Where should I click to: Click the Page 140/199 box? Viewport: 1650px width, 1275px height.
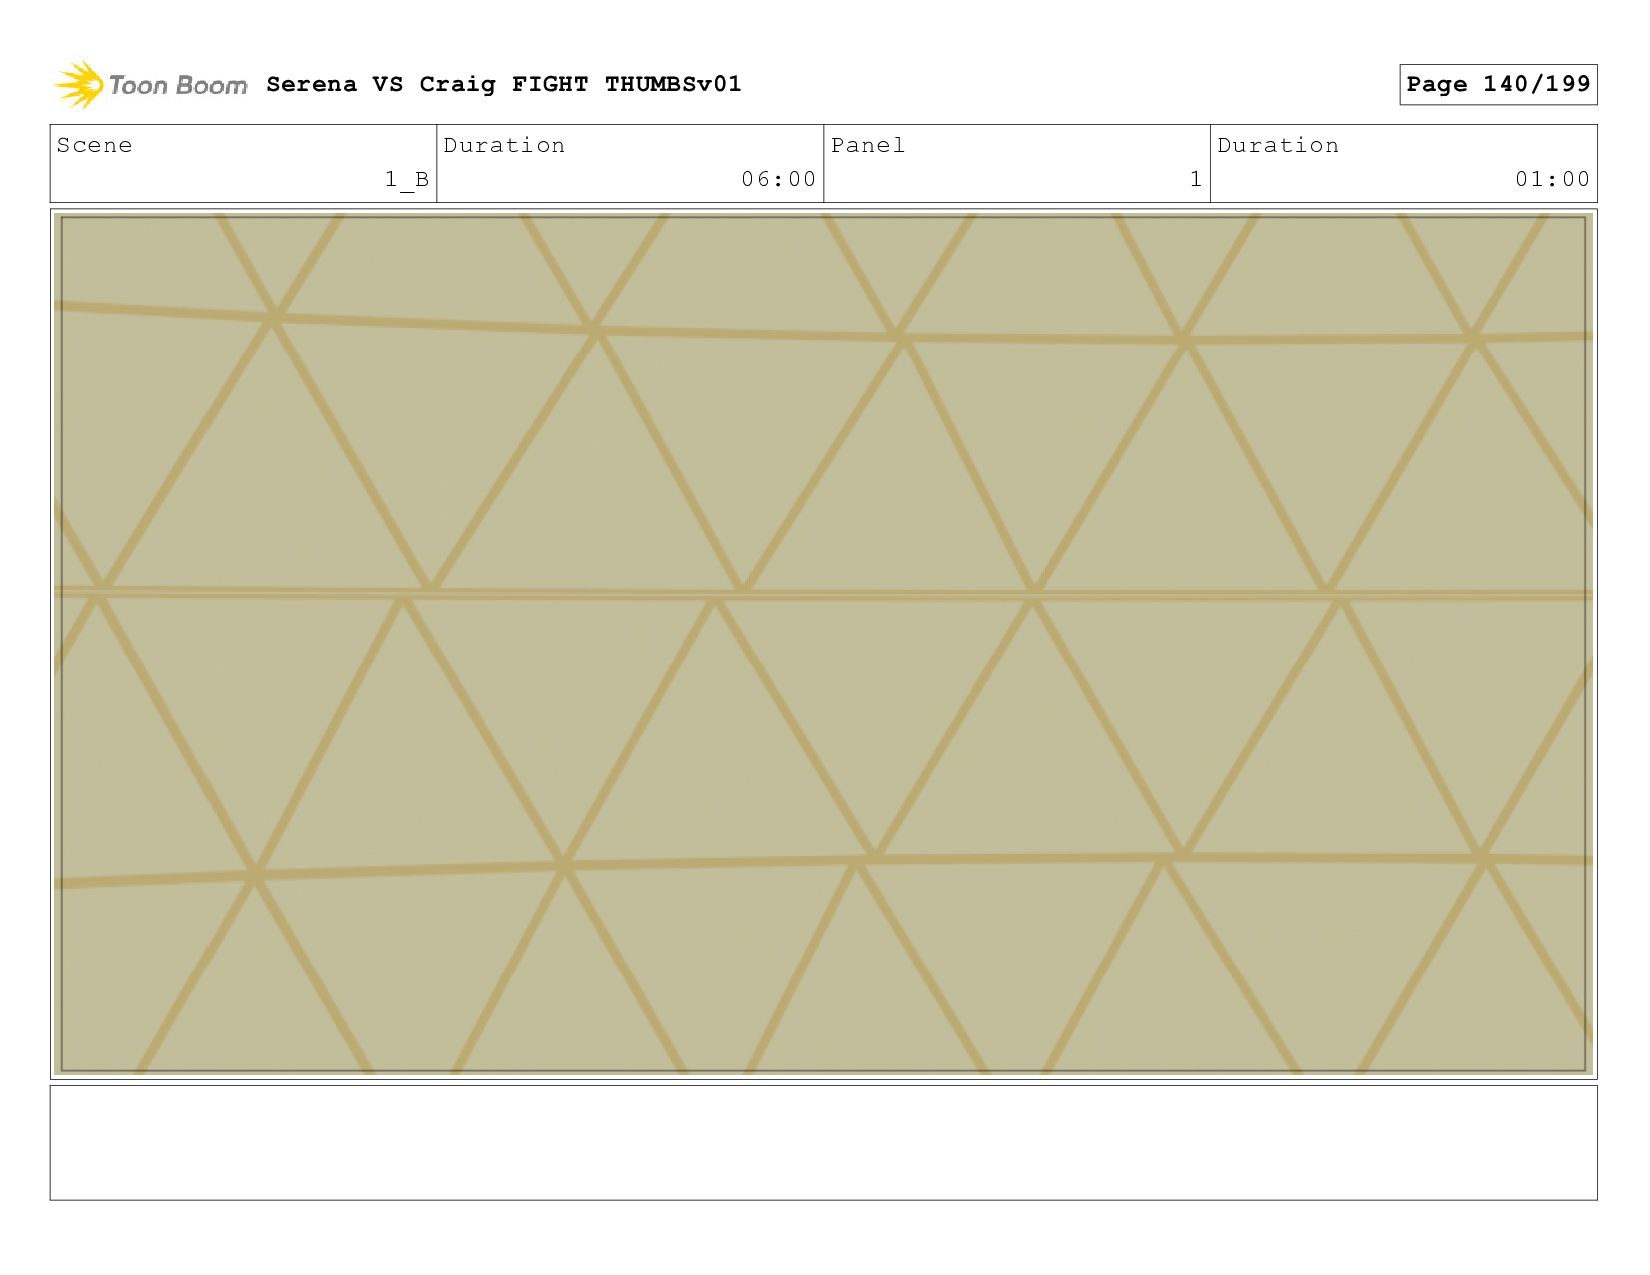(x=1498, y=84)
